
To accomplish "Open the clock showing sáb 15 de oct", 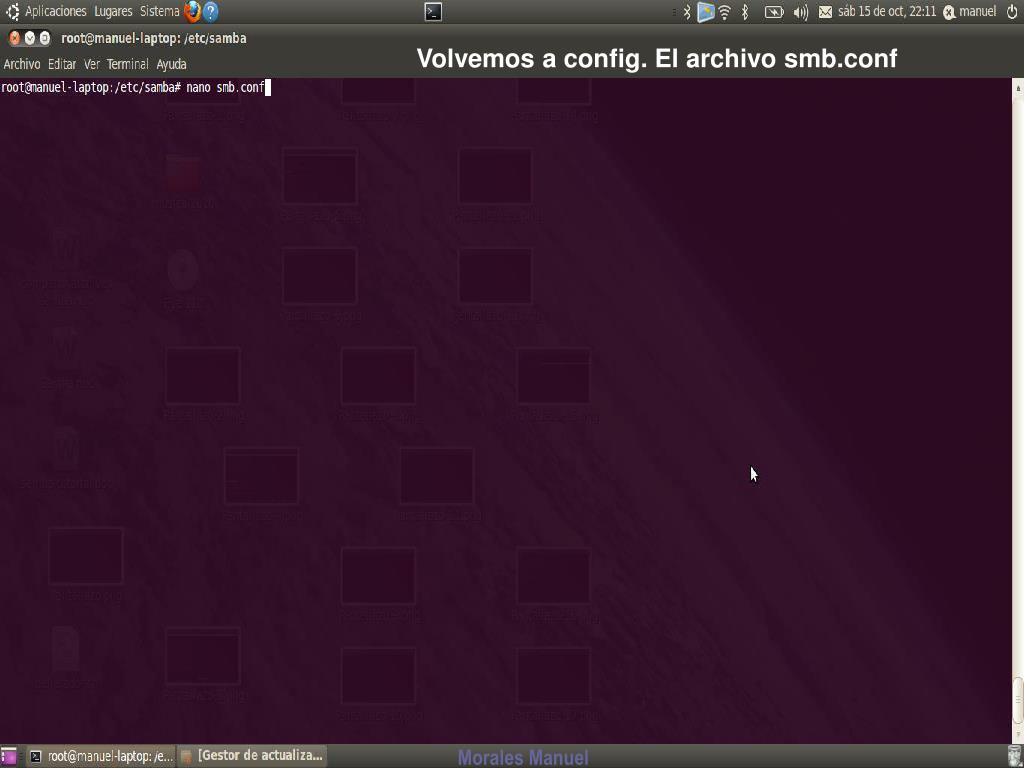I will click(x=887, y=12).
